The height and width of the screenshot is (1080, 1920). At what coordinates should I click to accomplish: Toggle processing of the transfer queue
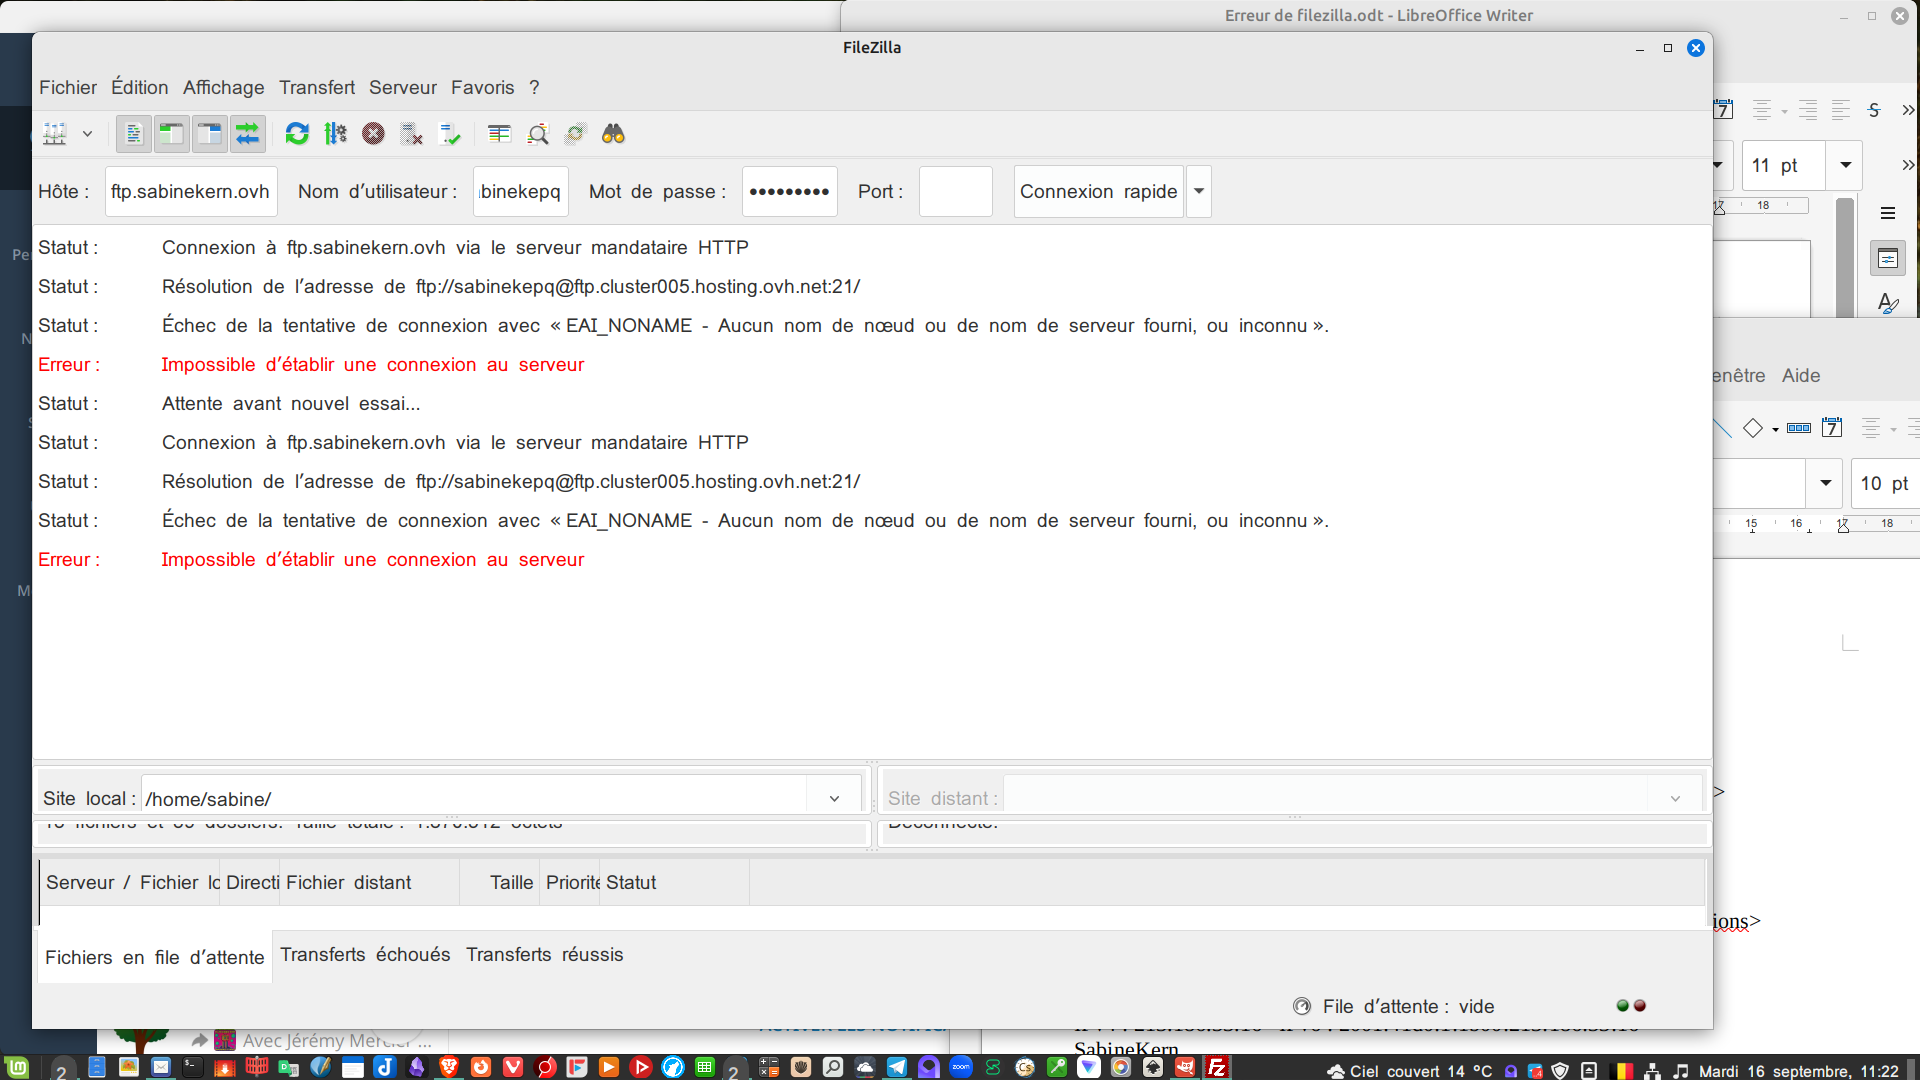pos(335,134)
